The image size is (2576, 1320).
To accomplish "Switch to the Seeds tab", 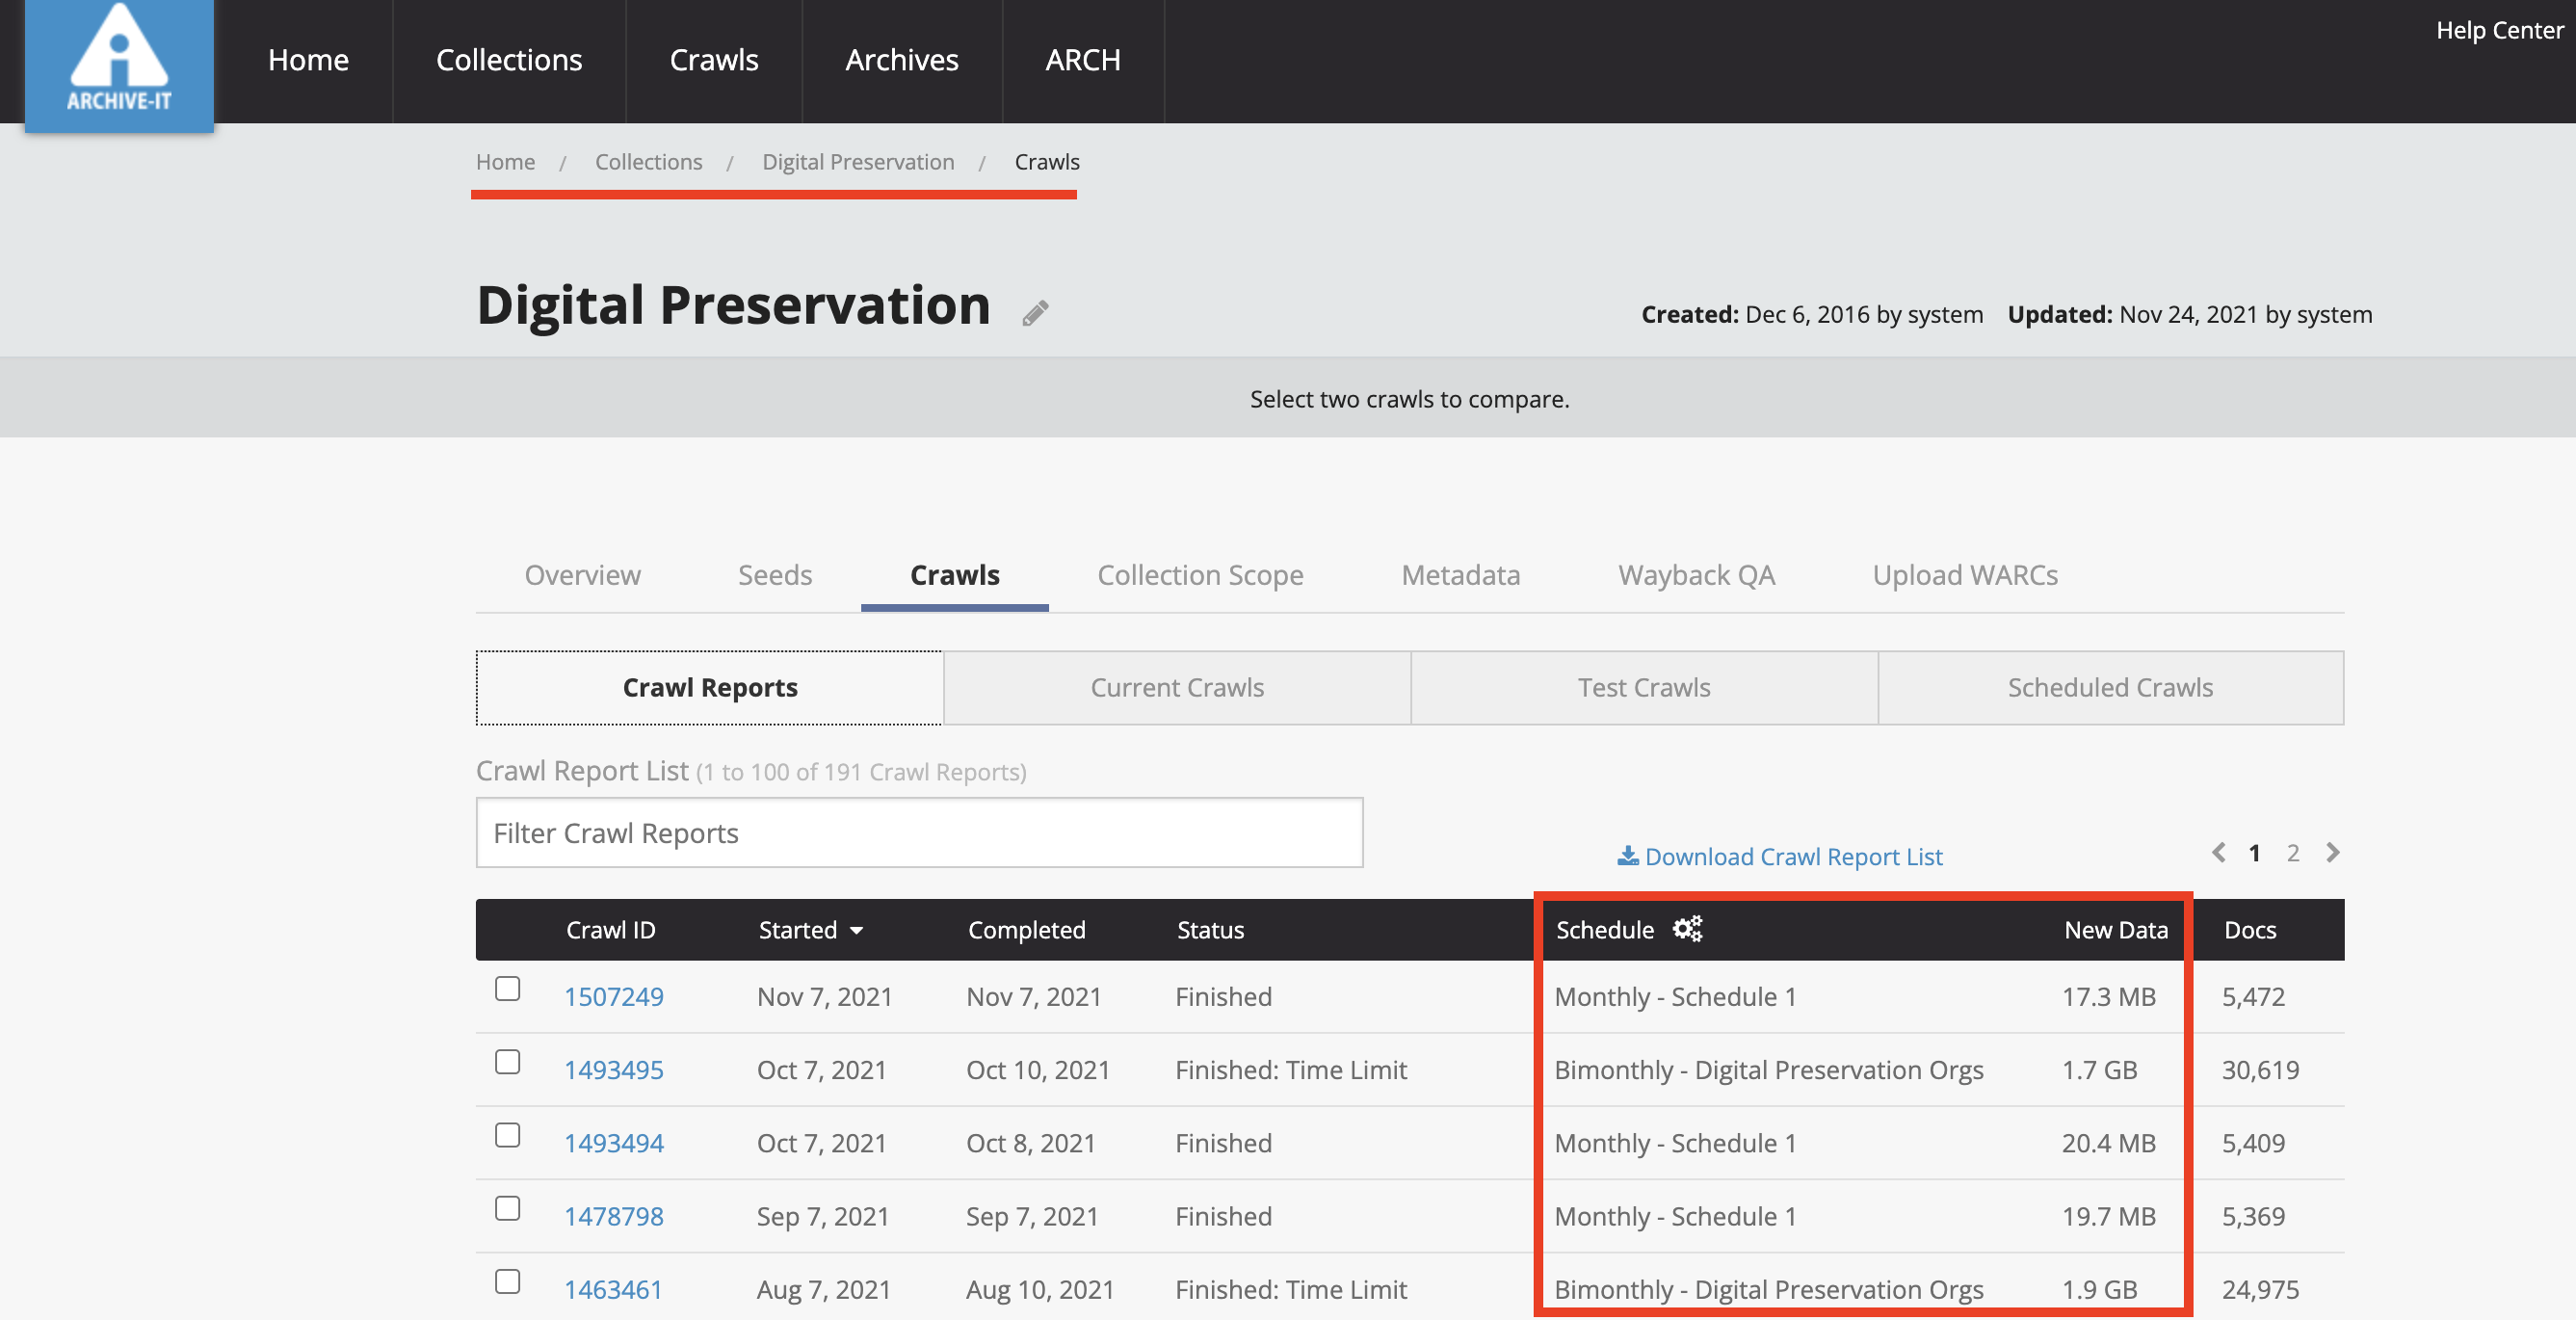I will point(775,575).
